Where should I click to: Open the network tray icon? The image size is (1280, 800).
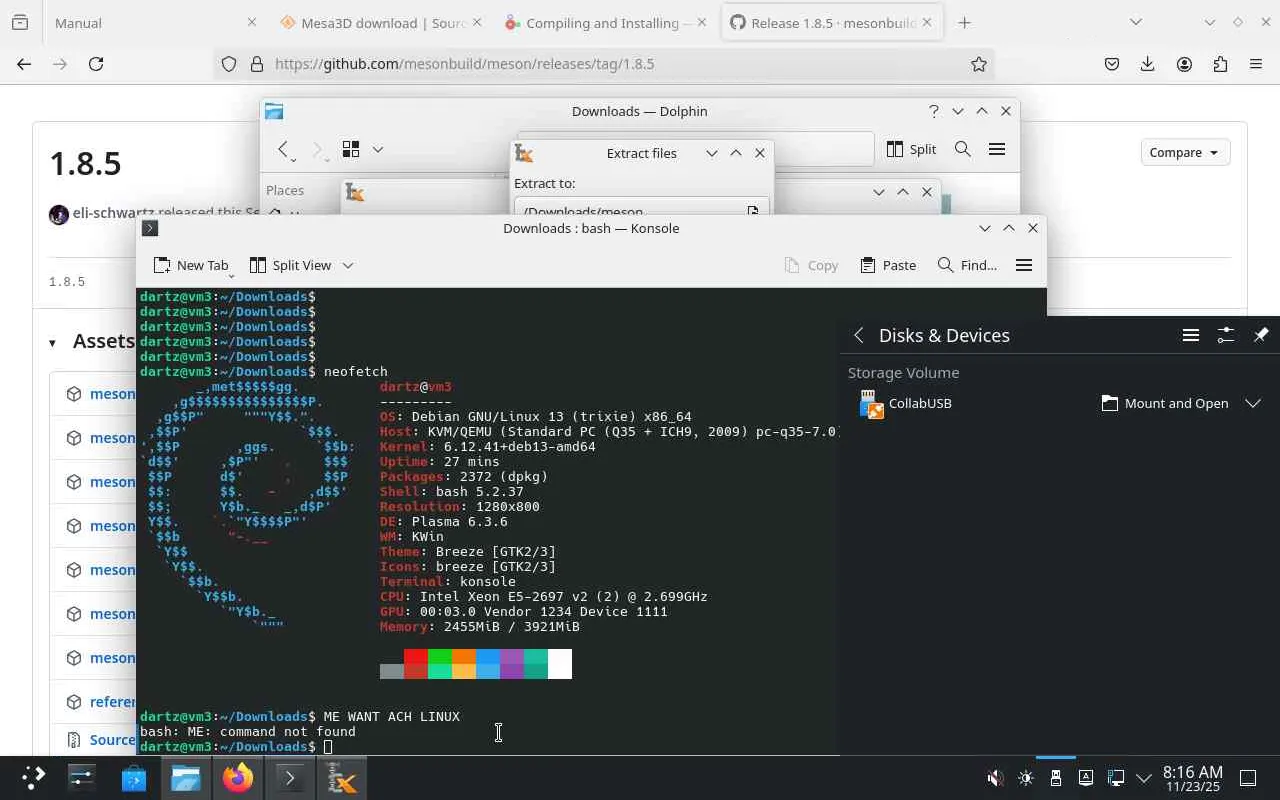pyautogui.click(x=1116, y=777)
